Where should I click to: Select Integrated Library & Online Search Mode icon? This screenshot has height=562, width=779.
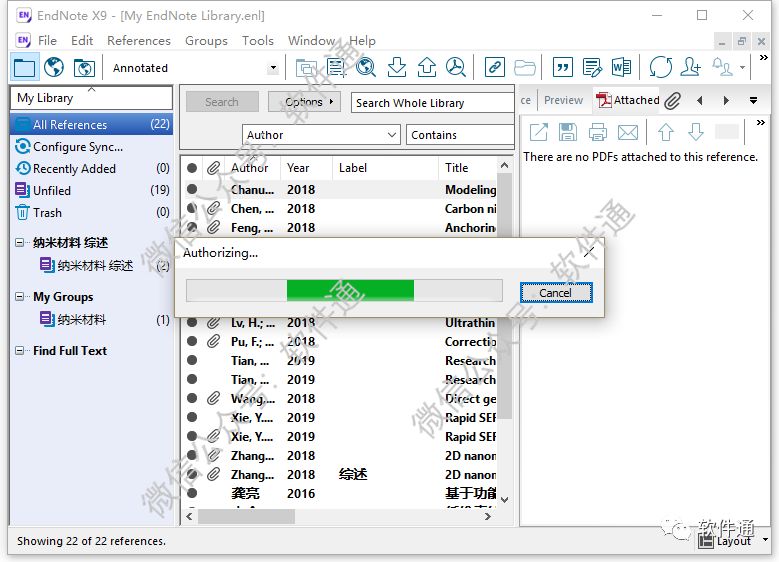click(x=84, y=68)
